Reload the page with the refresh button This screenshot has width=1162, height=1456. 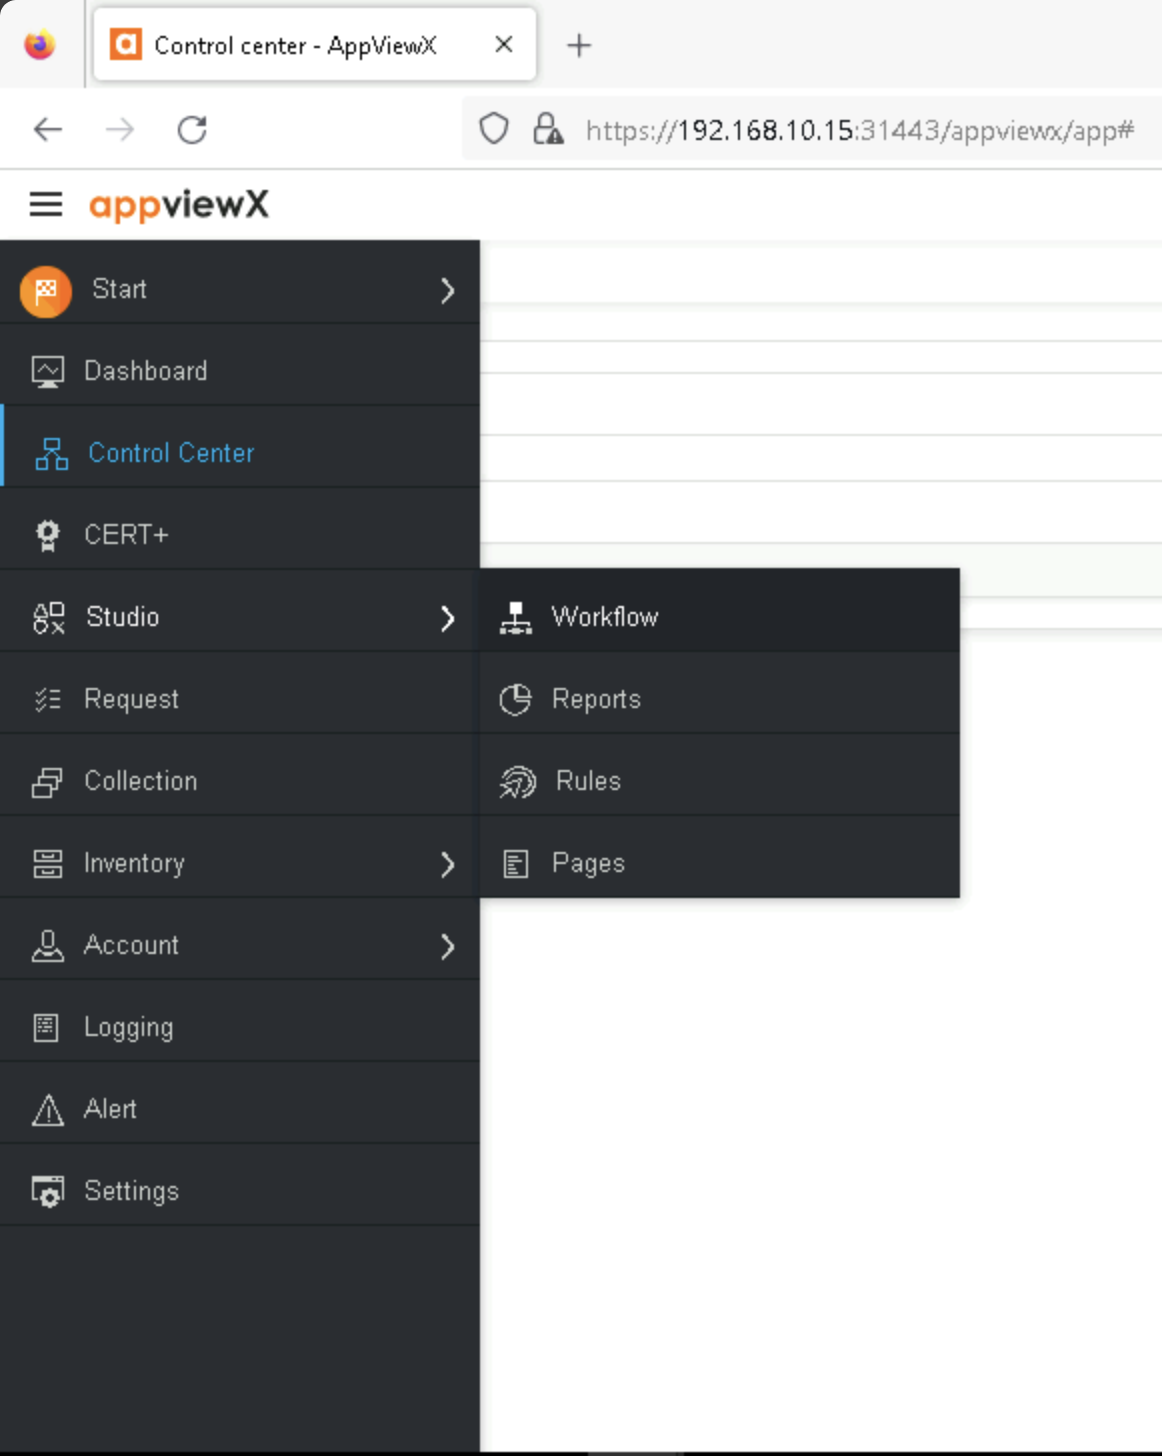pos(192,130)
